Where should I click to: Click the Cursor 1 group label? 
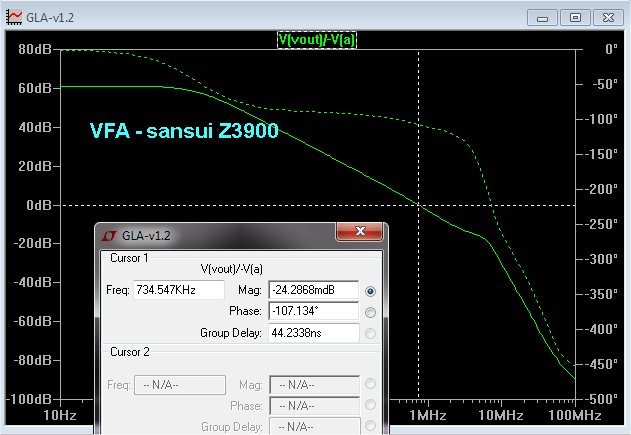click(x=129, y=258)
